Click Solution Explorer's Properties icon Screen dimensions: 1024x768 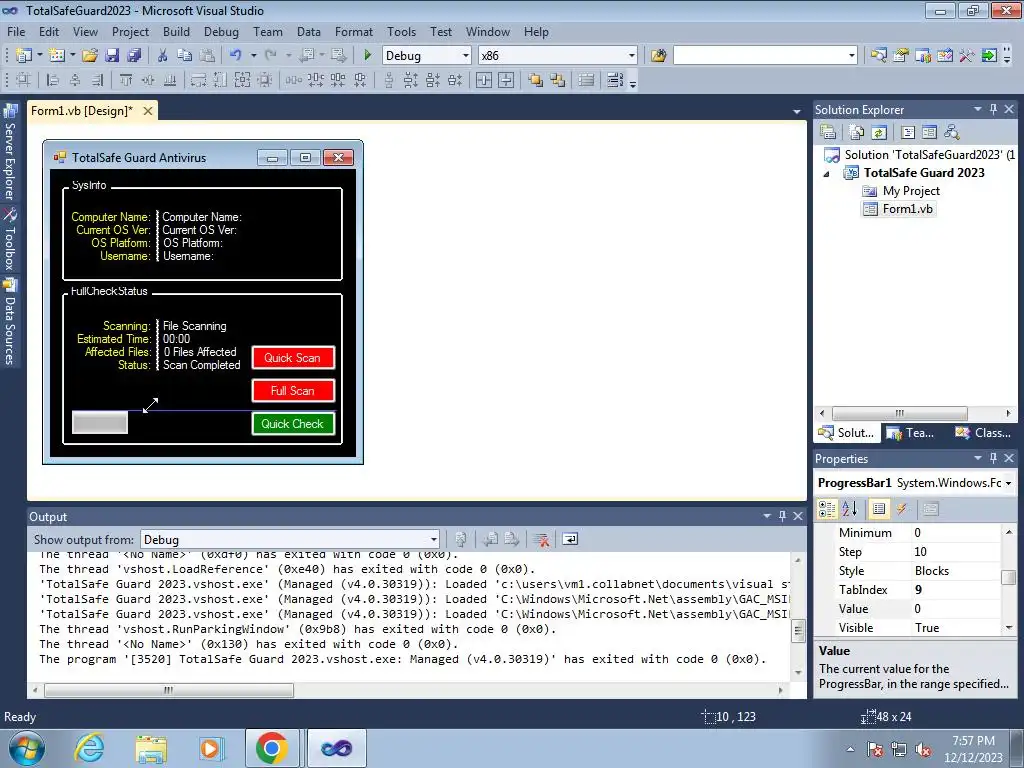click(x=828, y=133)
